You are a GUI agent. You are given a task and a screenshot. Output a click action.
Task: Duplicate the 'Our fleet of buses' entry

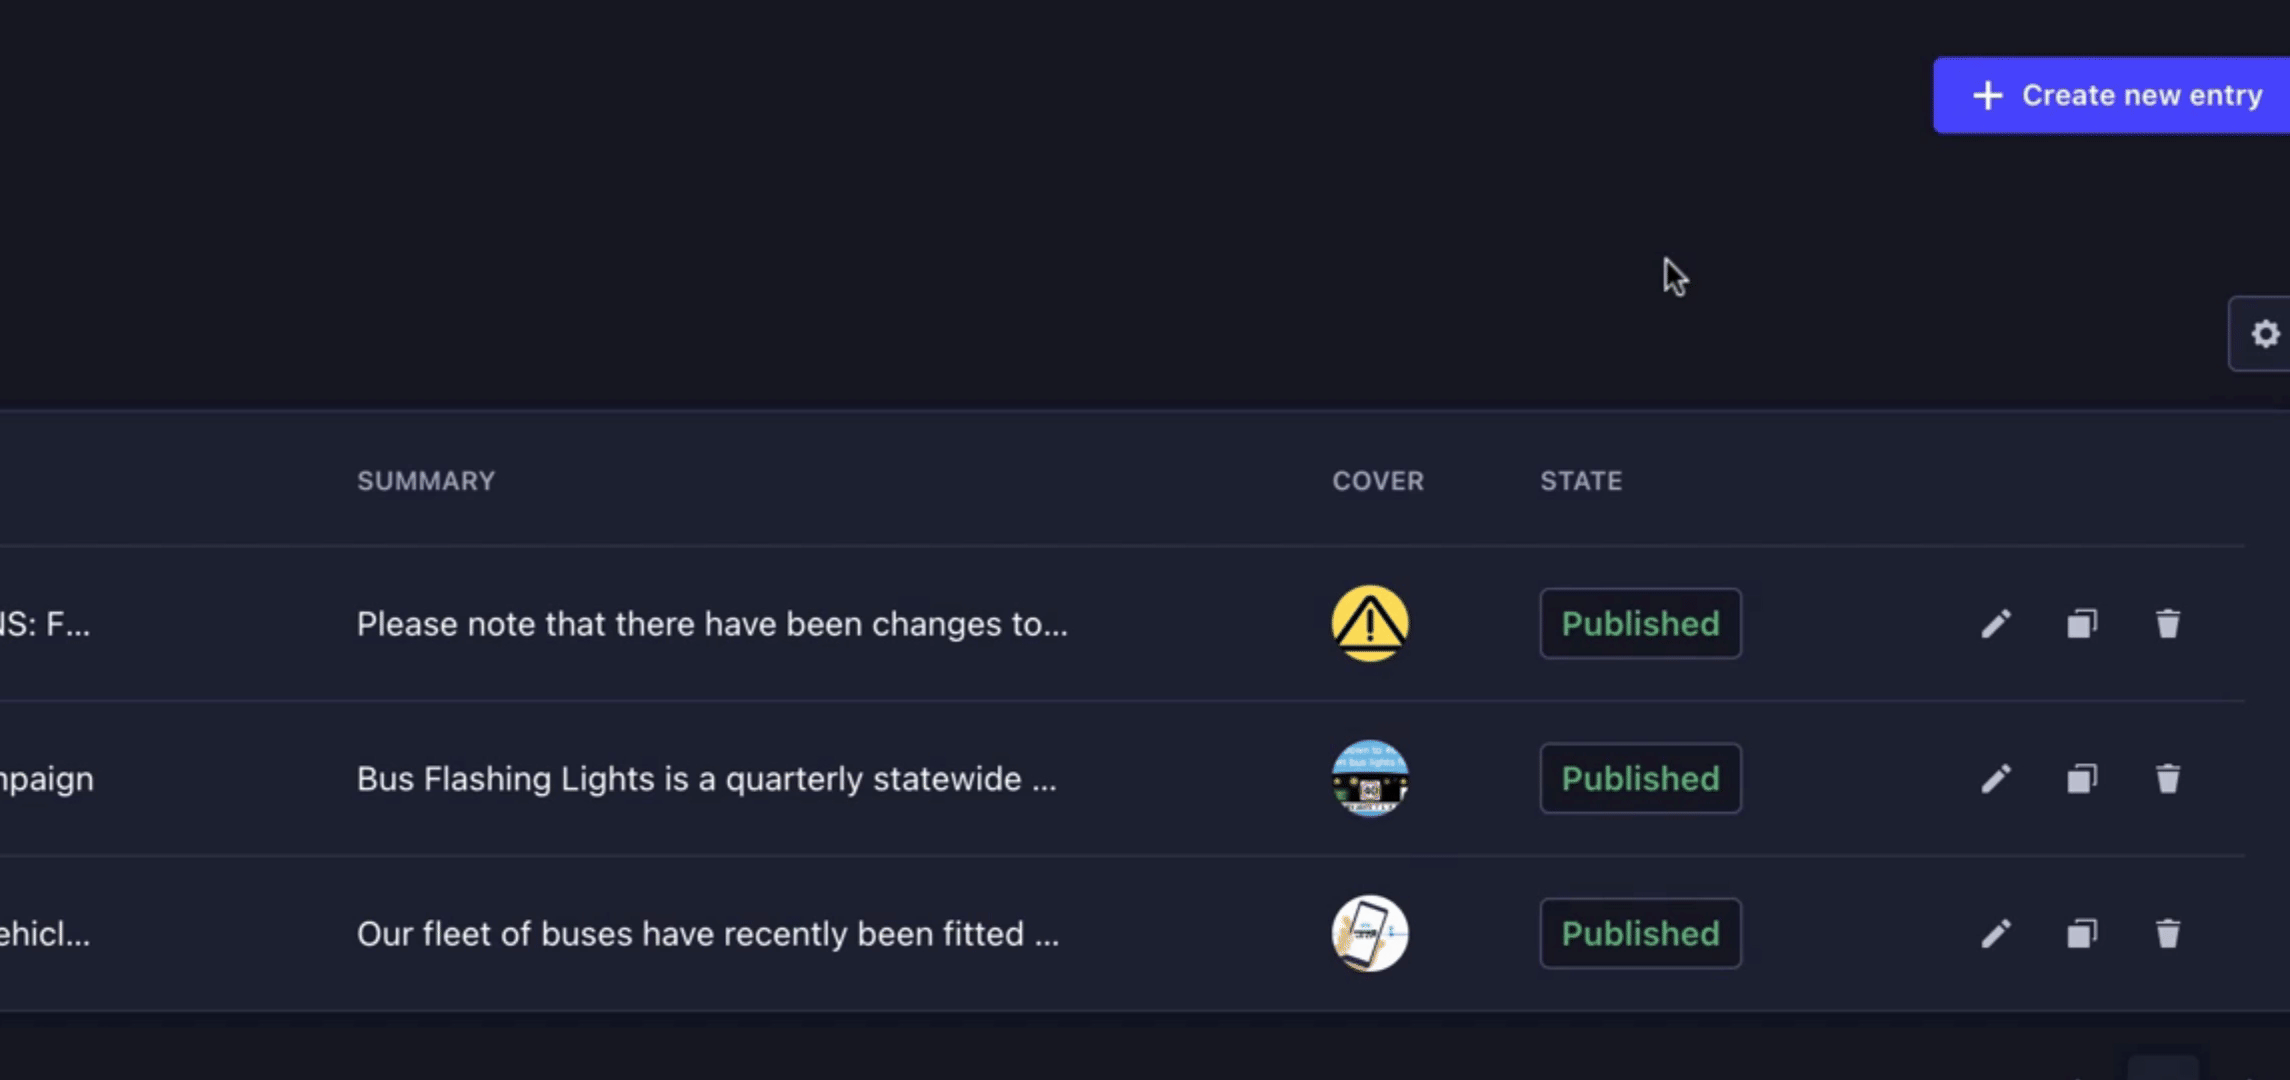(2082, 934)
